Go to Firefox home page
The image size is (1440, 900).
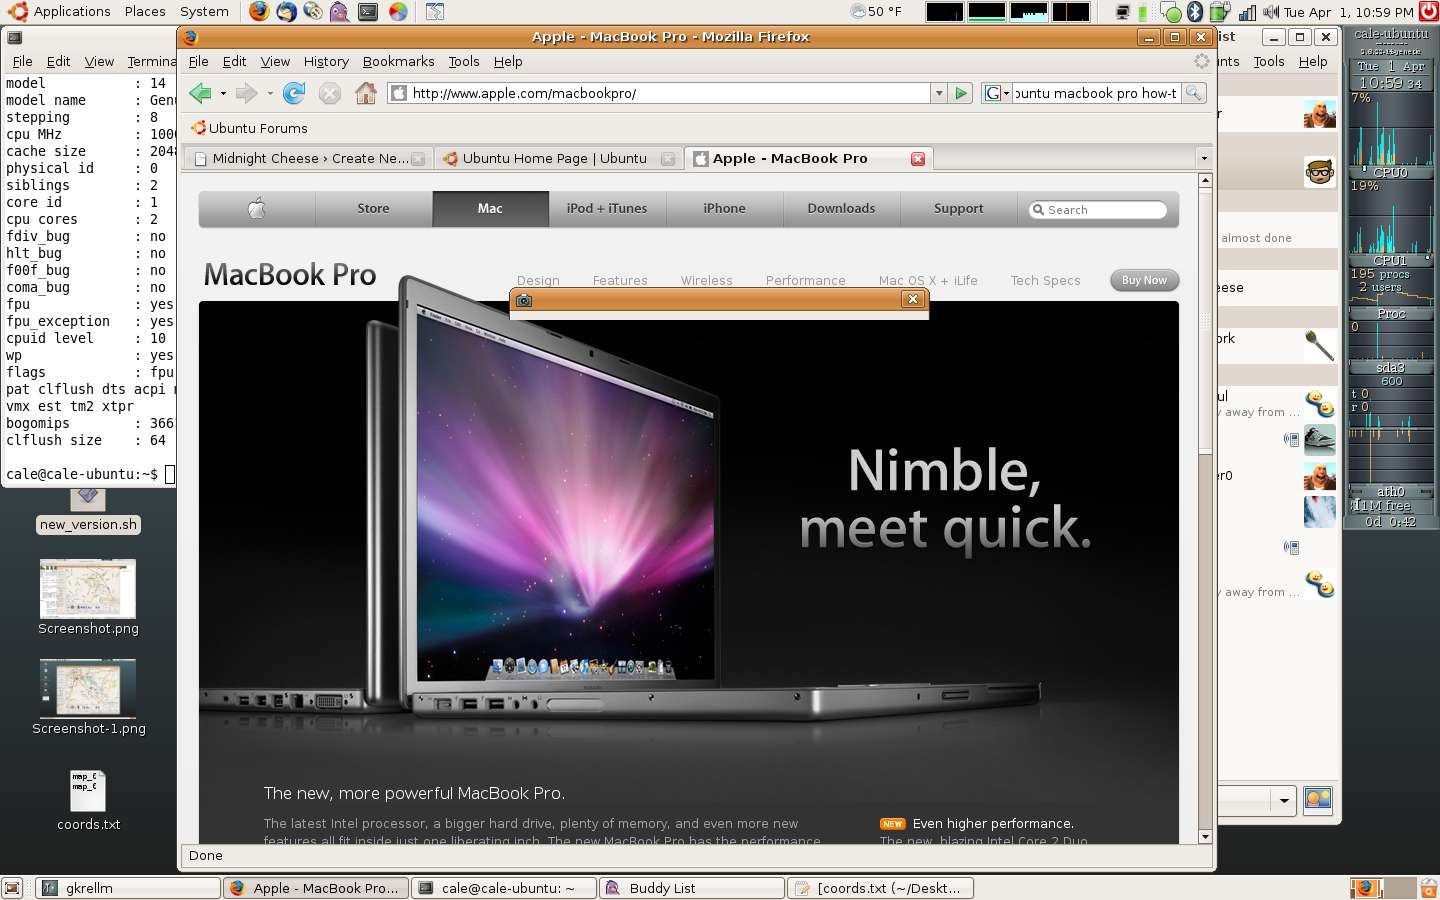click(366, 93)
